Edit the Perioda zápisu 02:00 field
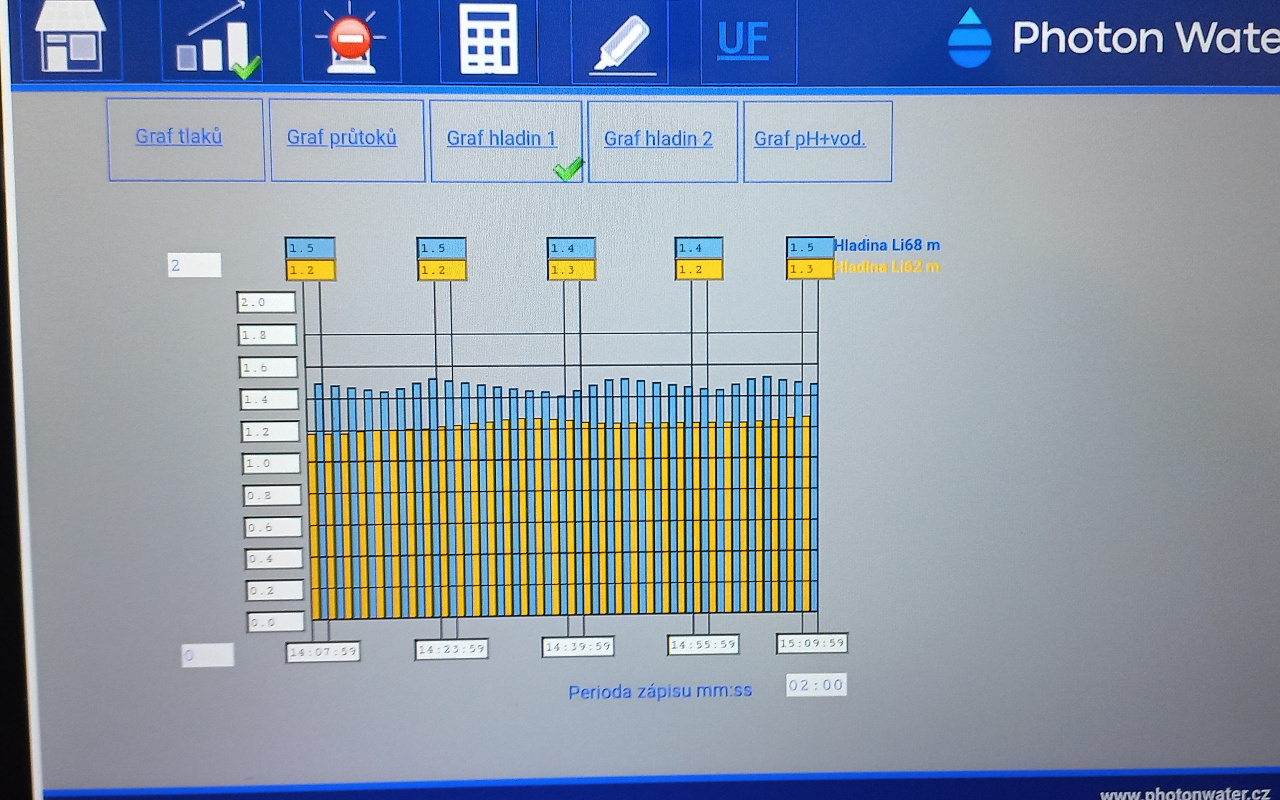The width and height of the screenshot is (1280, 800). [x=815, y=685]
